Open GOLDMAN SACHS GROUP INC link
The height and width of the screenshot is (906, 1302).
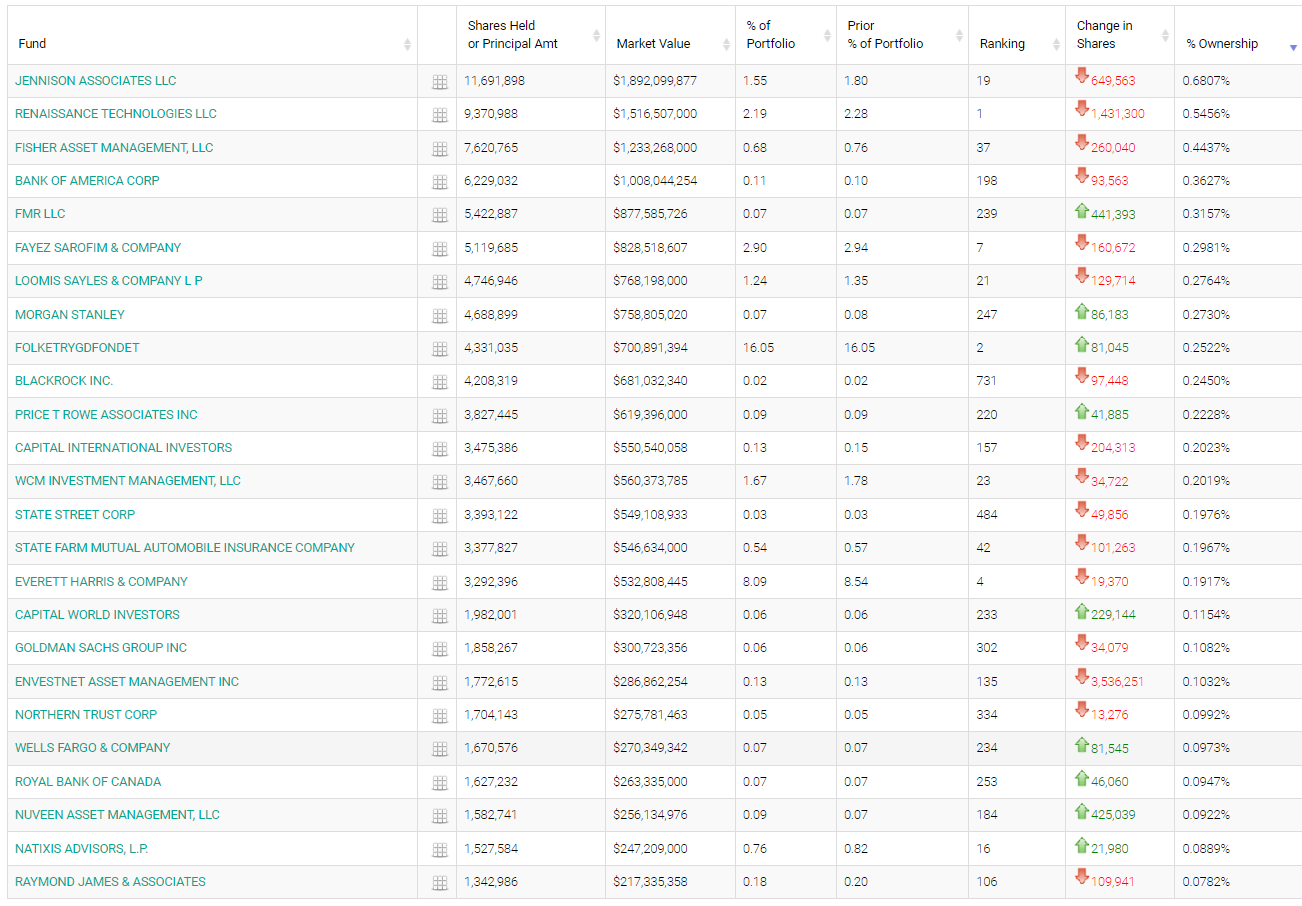click(101, 648)
